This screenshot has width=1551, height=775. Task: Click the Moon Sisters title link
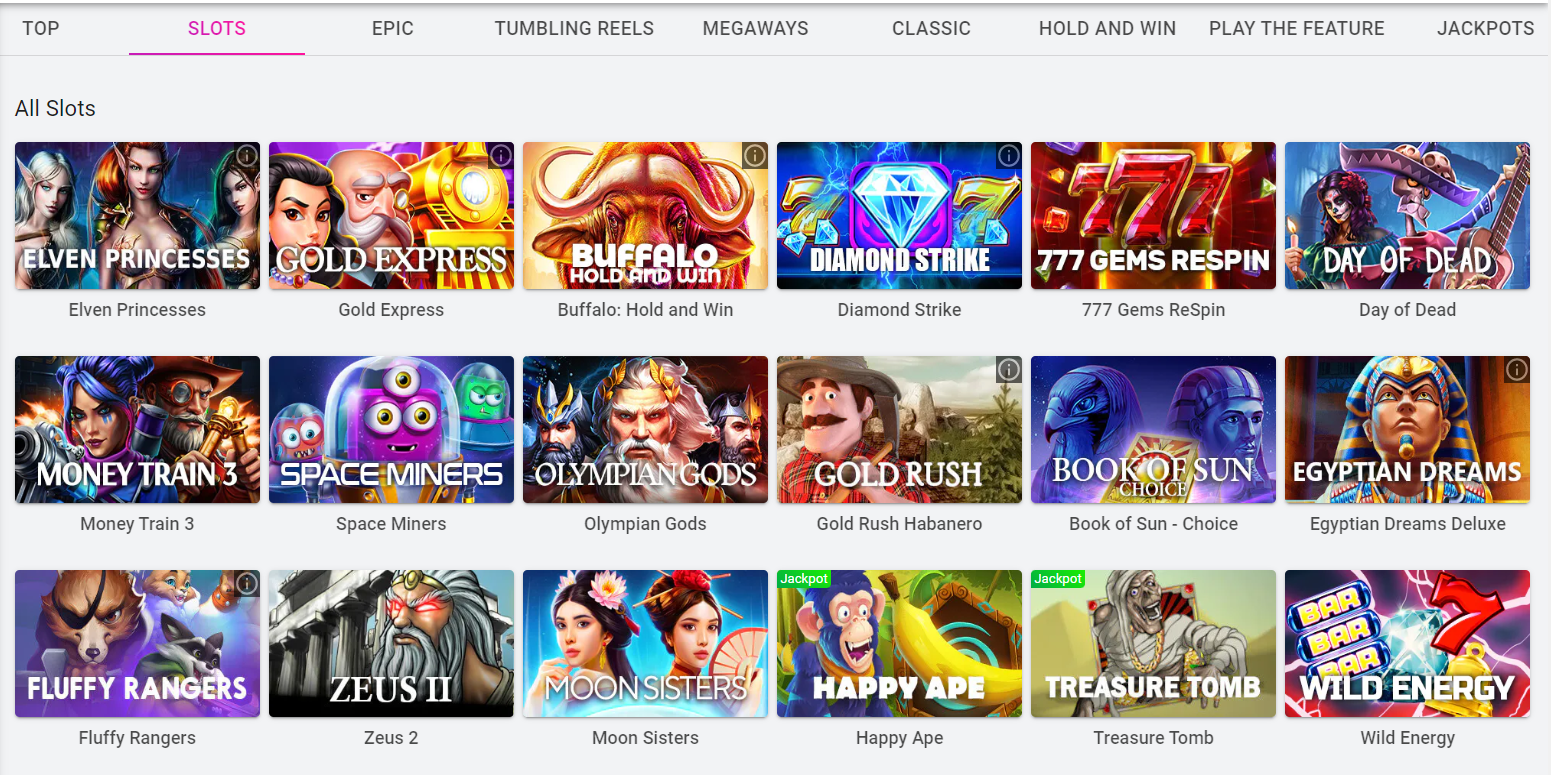tap(645, 738)
